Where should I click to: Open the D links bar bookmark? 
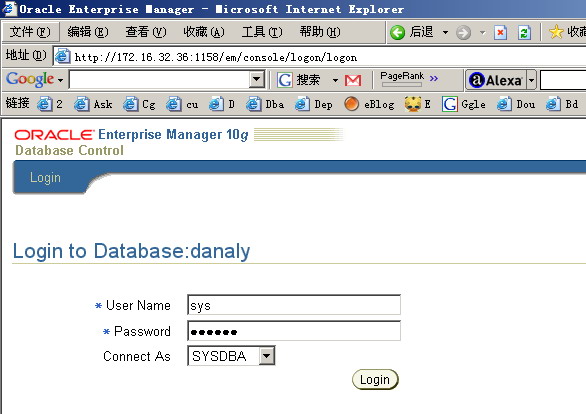coord(222,104)
